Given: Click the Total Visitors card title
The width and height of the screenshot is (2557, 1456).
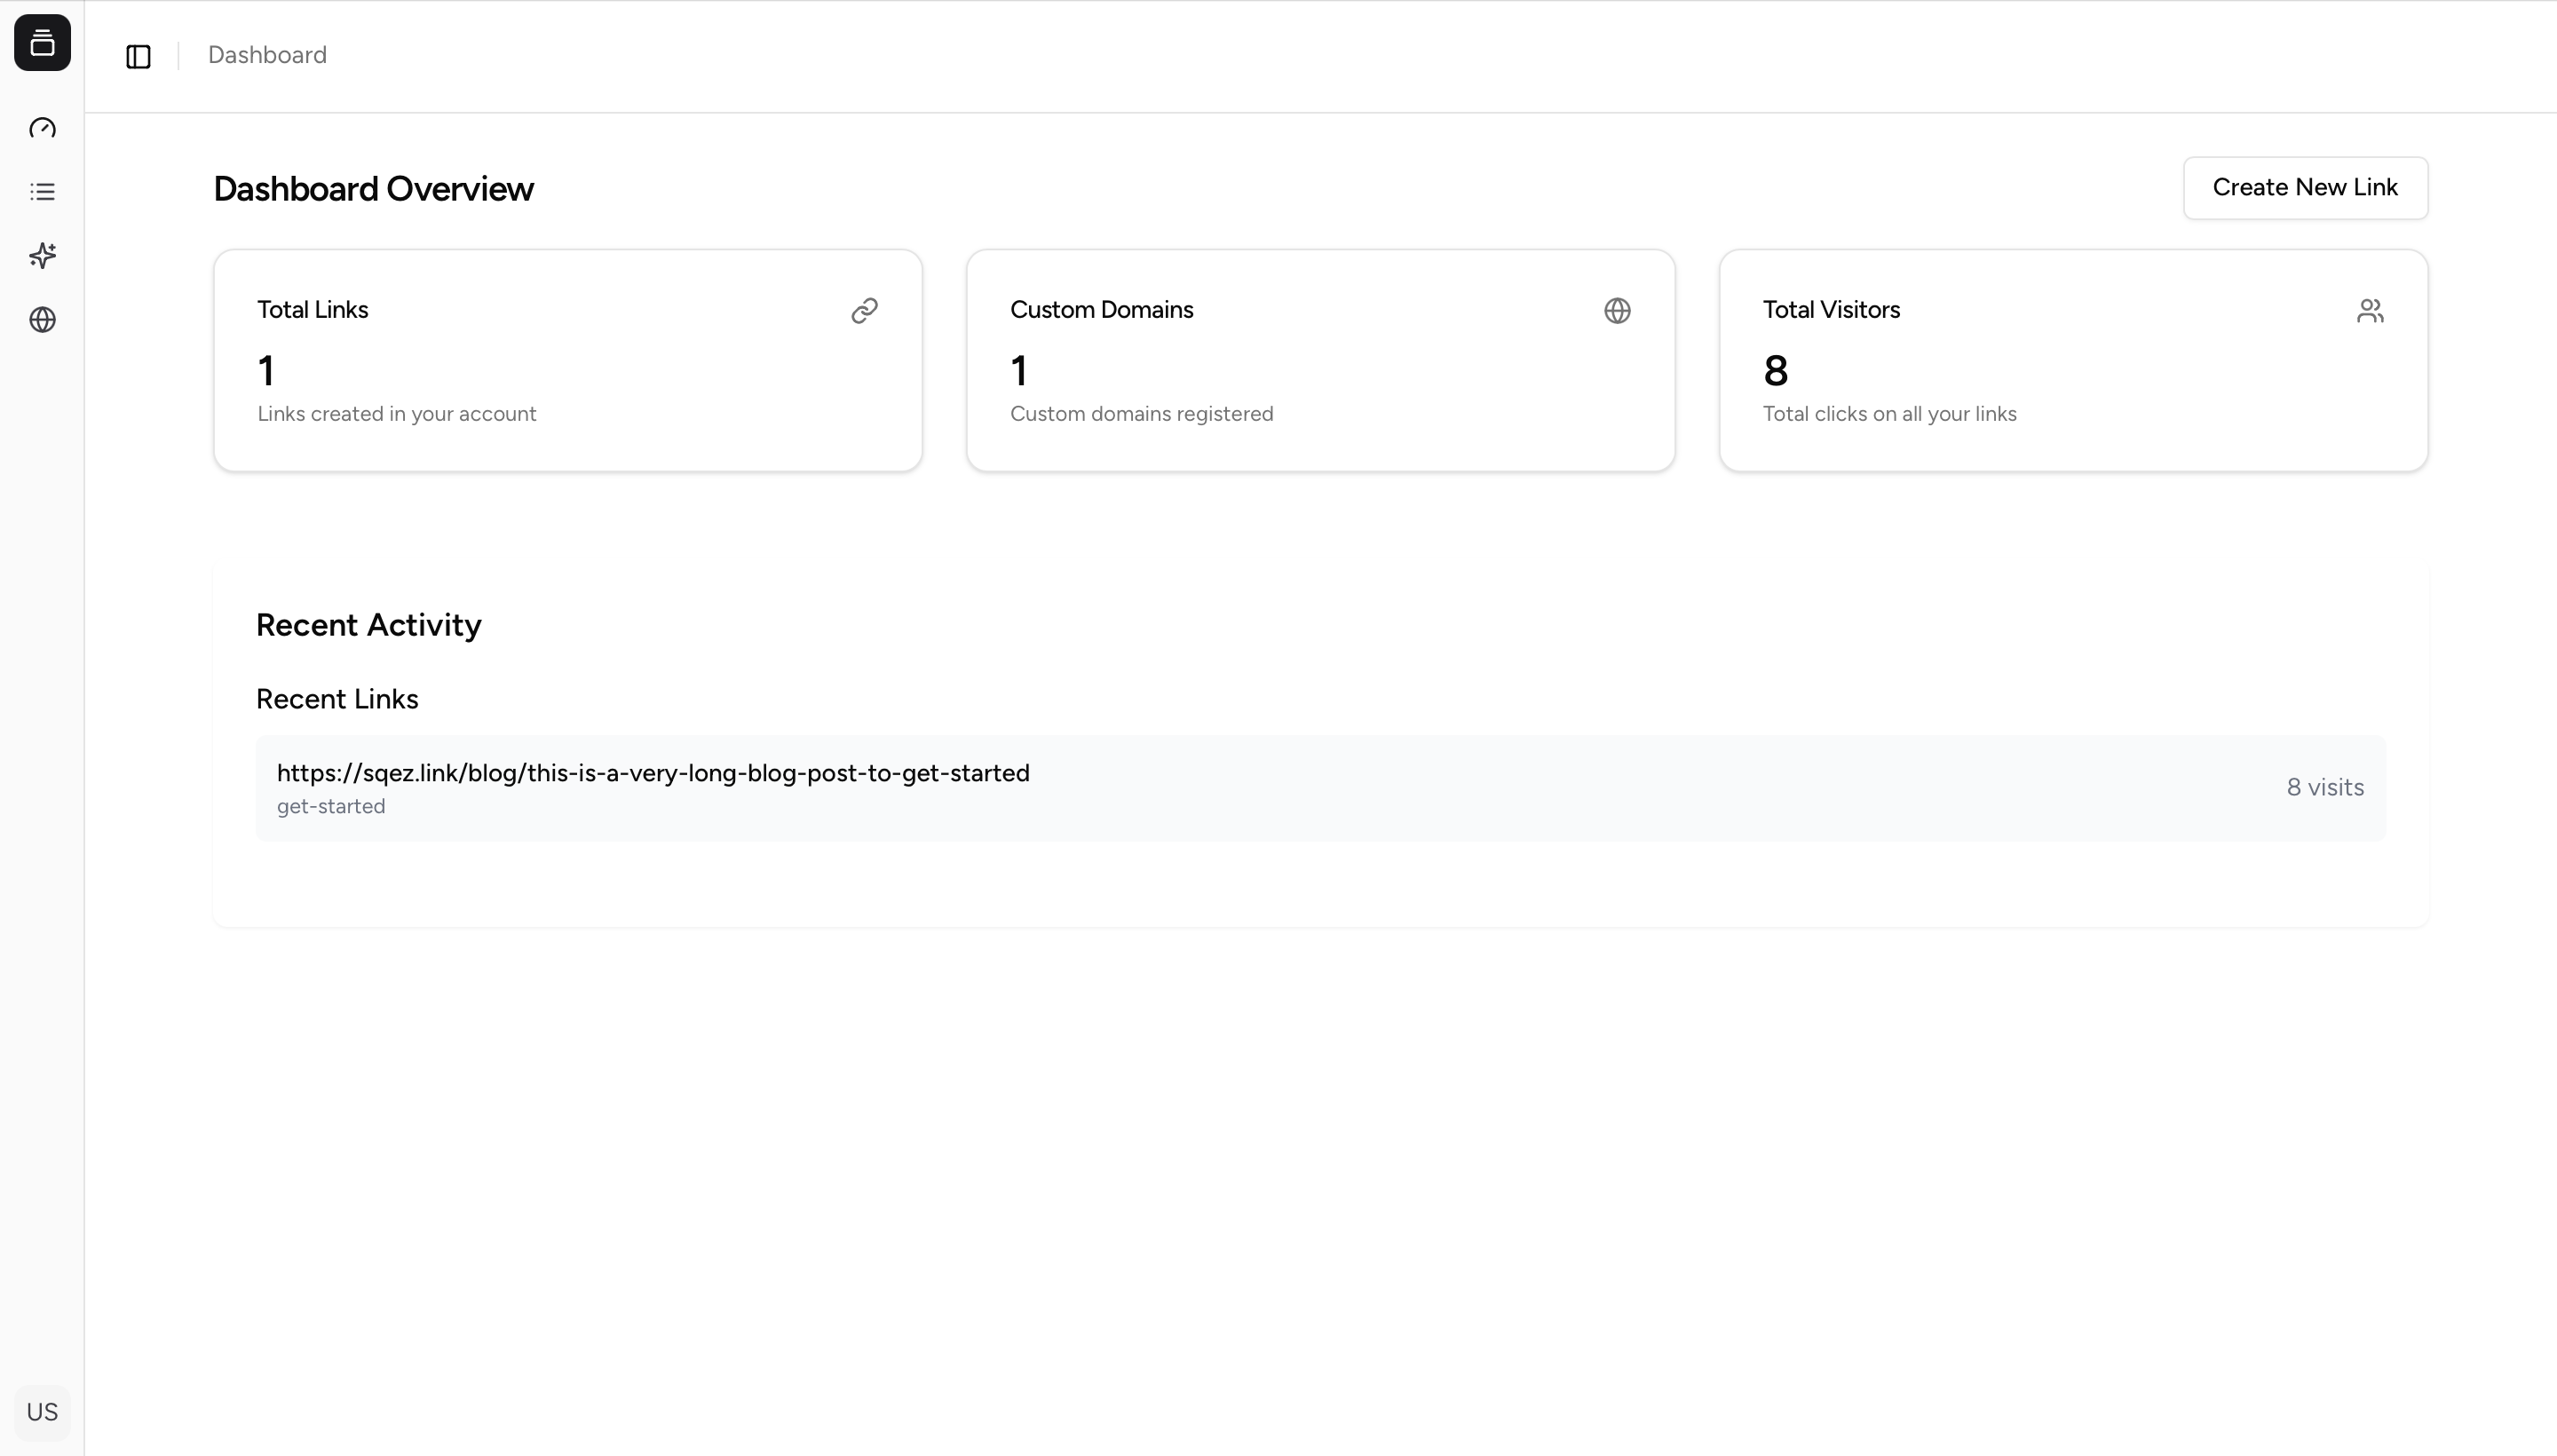Looking at the screenshot, I should click(x=1831, y=310).
